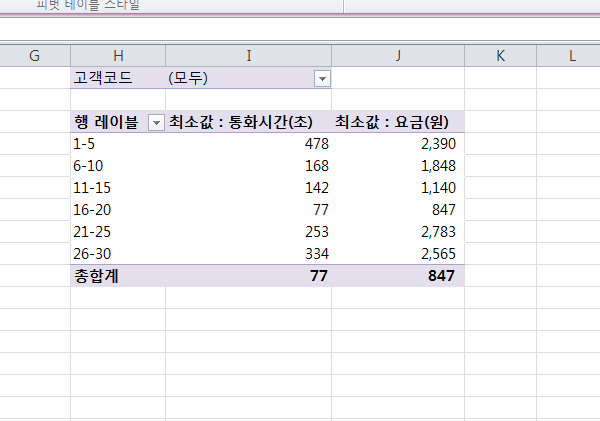Click the cell with value 2,390
The image size is (600, 421).
click(436, 144)
